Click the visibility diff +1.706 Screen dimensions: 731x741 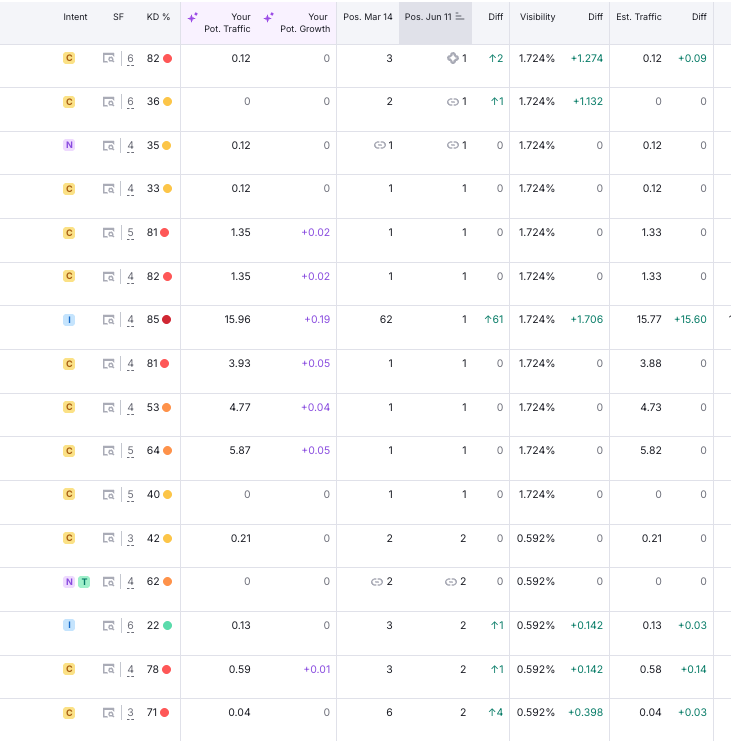tap(586, 320)
